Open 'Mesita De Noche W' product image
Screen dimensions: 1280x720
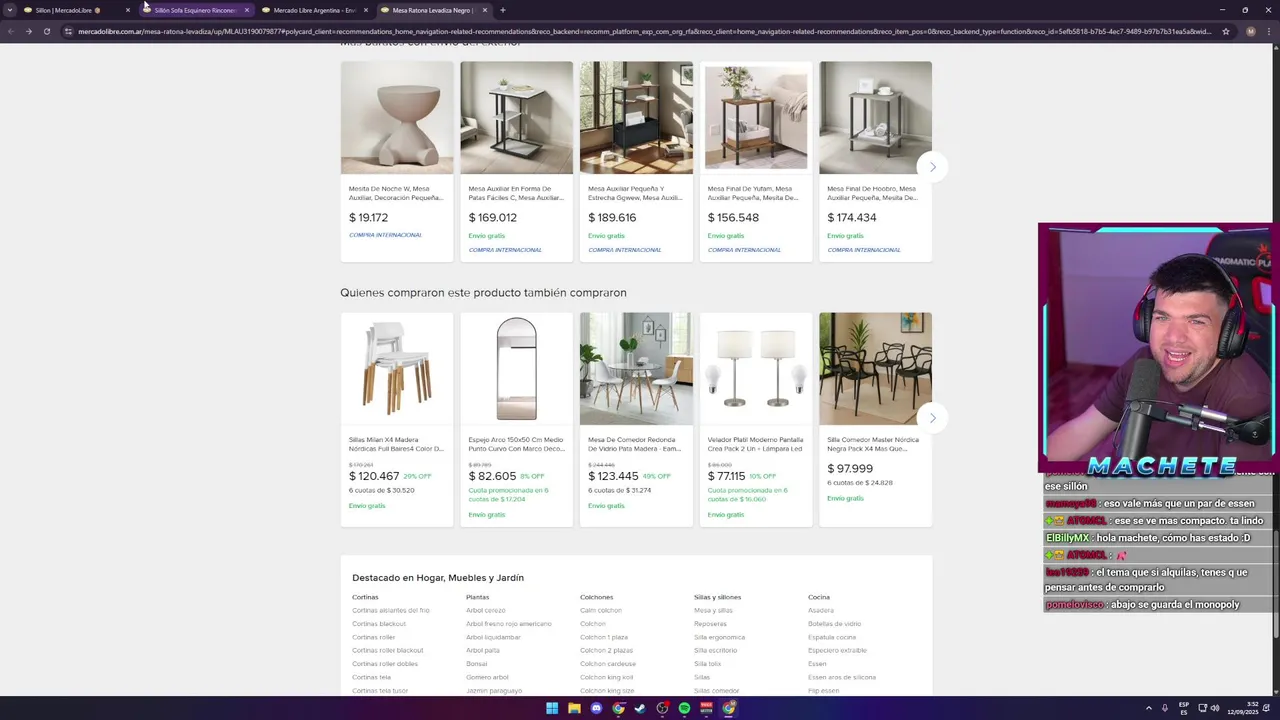coord(397,118)
